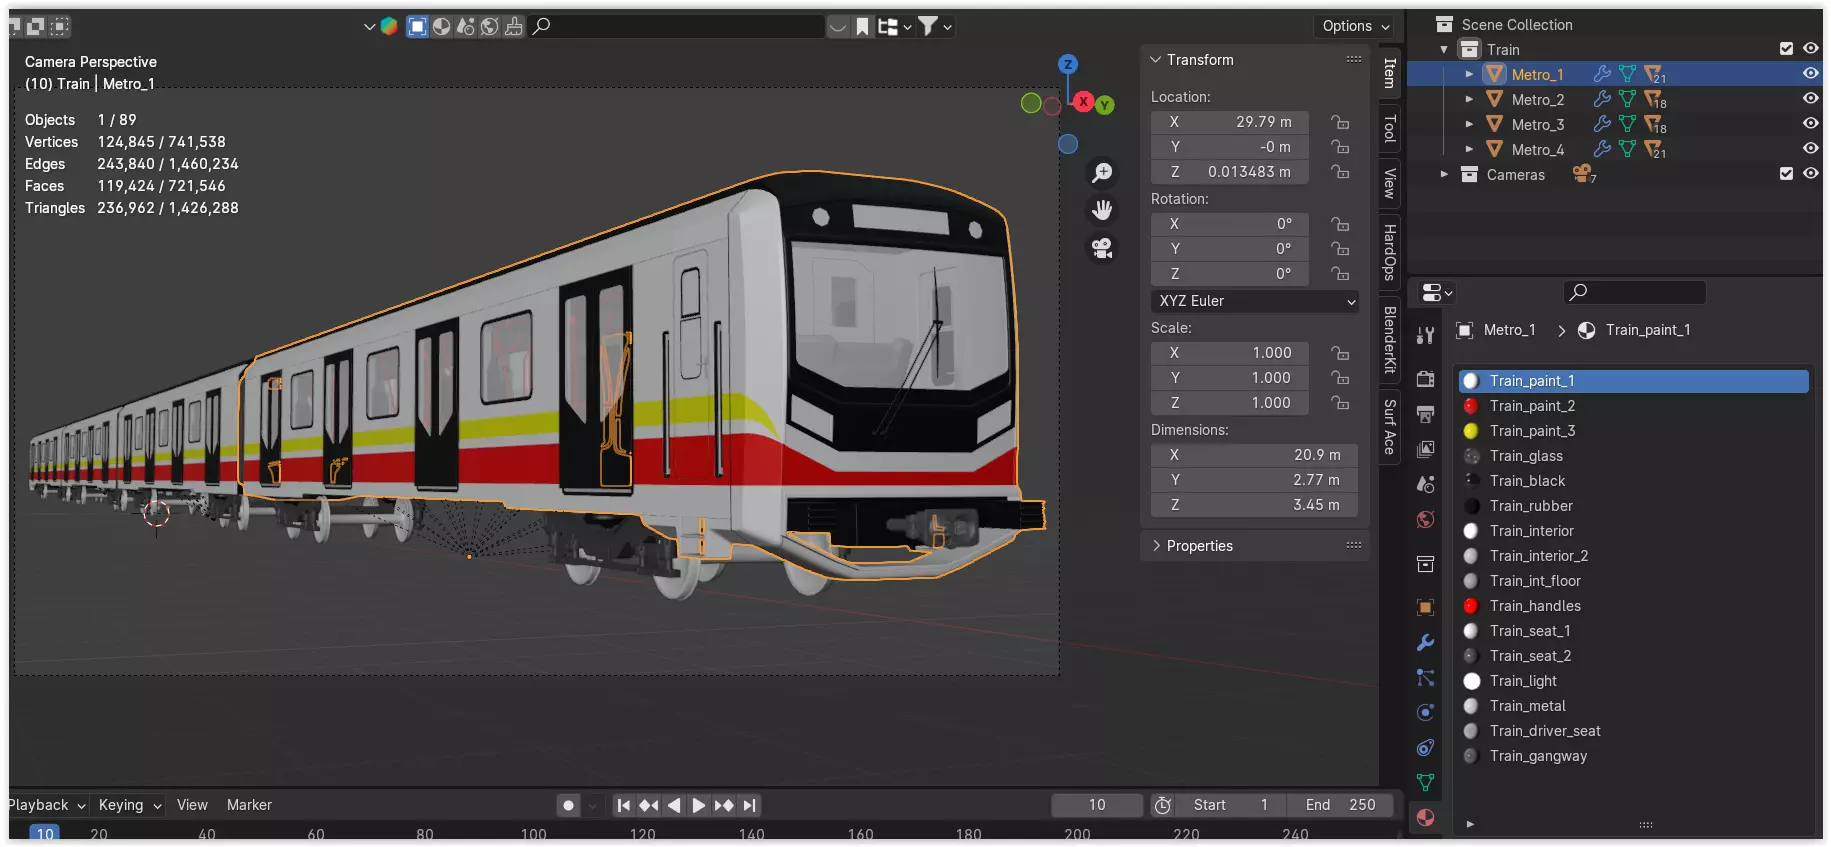Click the preview range stopwatch icon
Image resolution: width=1831 pixels, height=847 pixels.
point(1162,805)
